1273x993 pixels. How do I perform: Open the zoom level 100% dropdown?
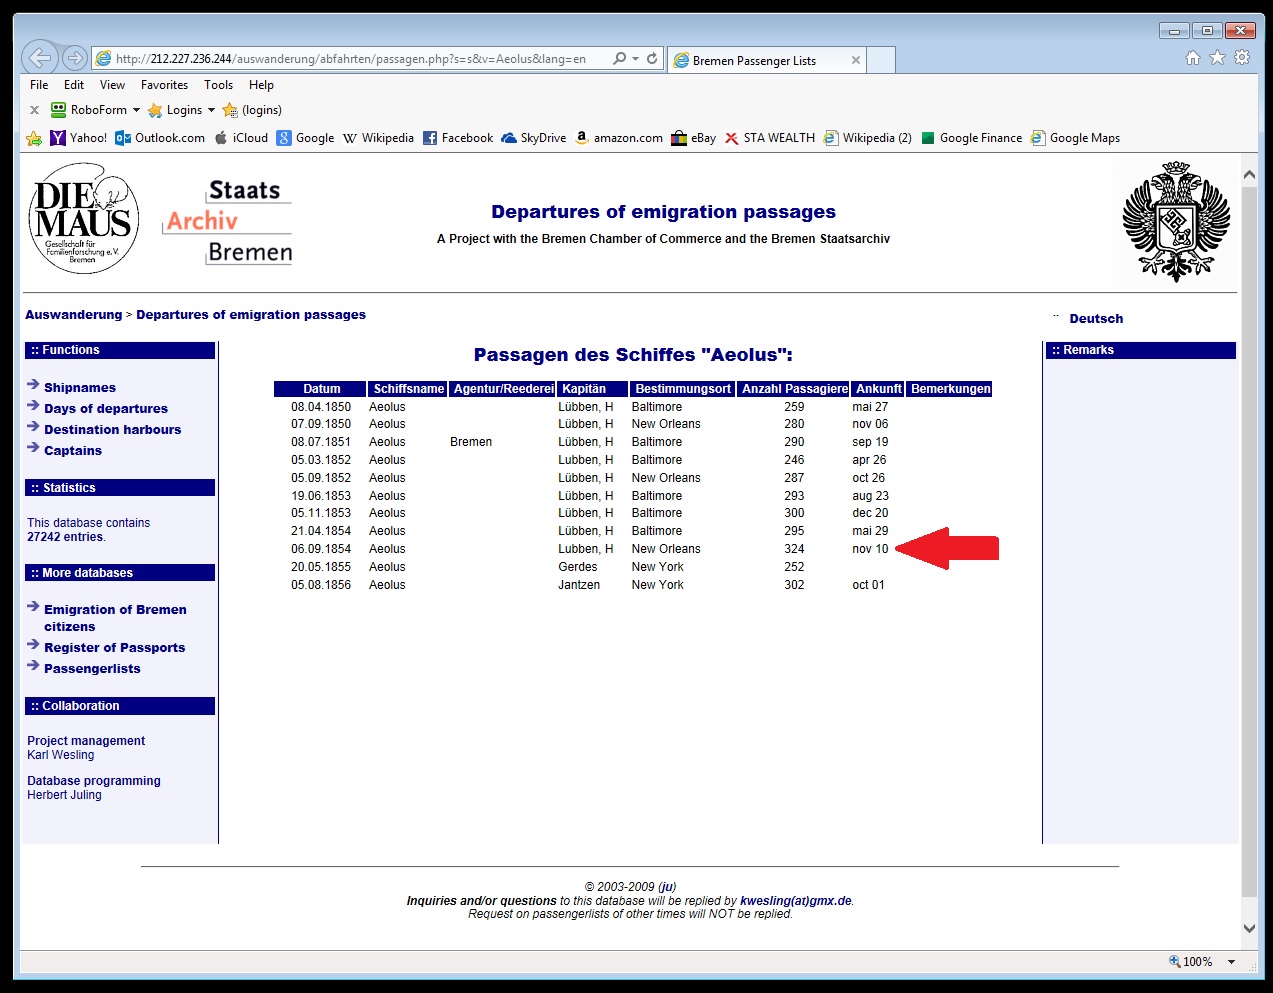[1231, 962]
